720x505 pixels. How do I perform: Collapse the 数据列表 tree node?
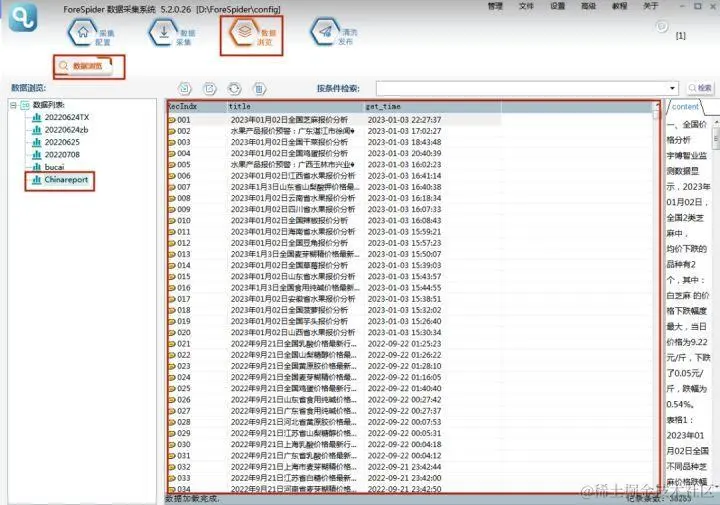click(13, 105)
